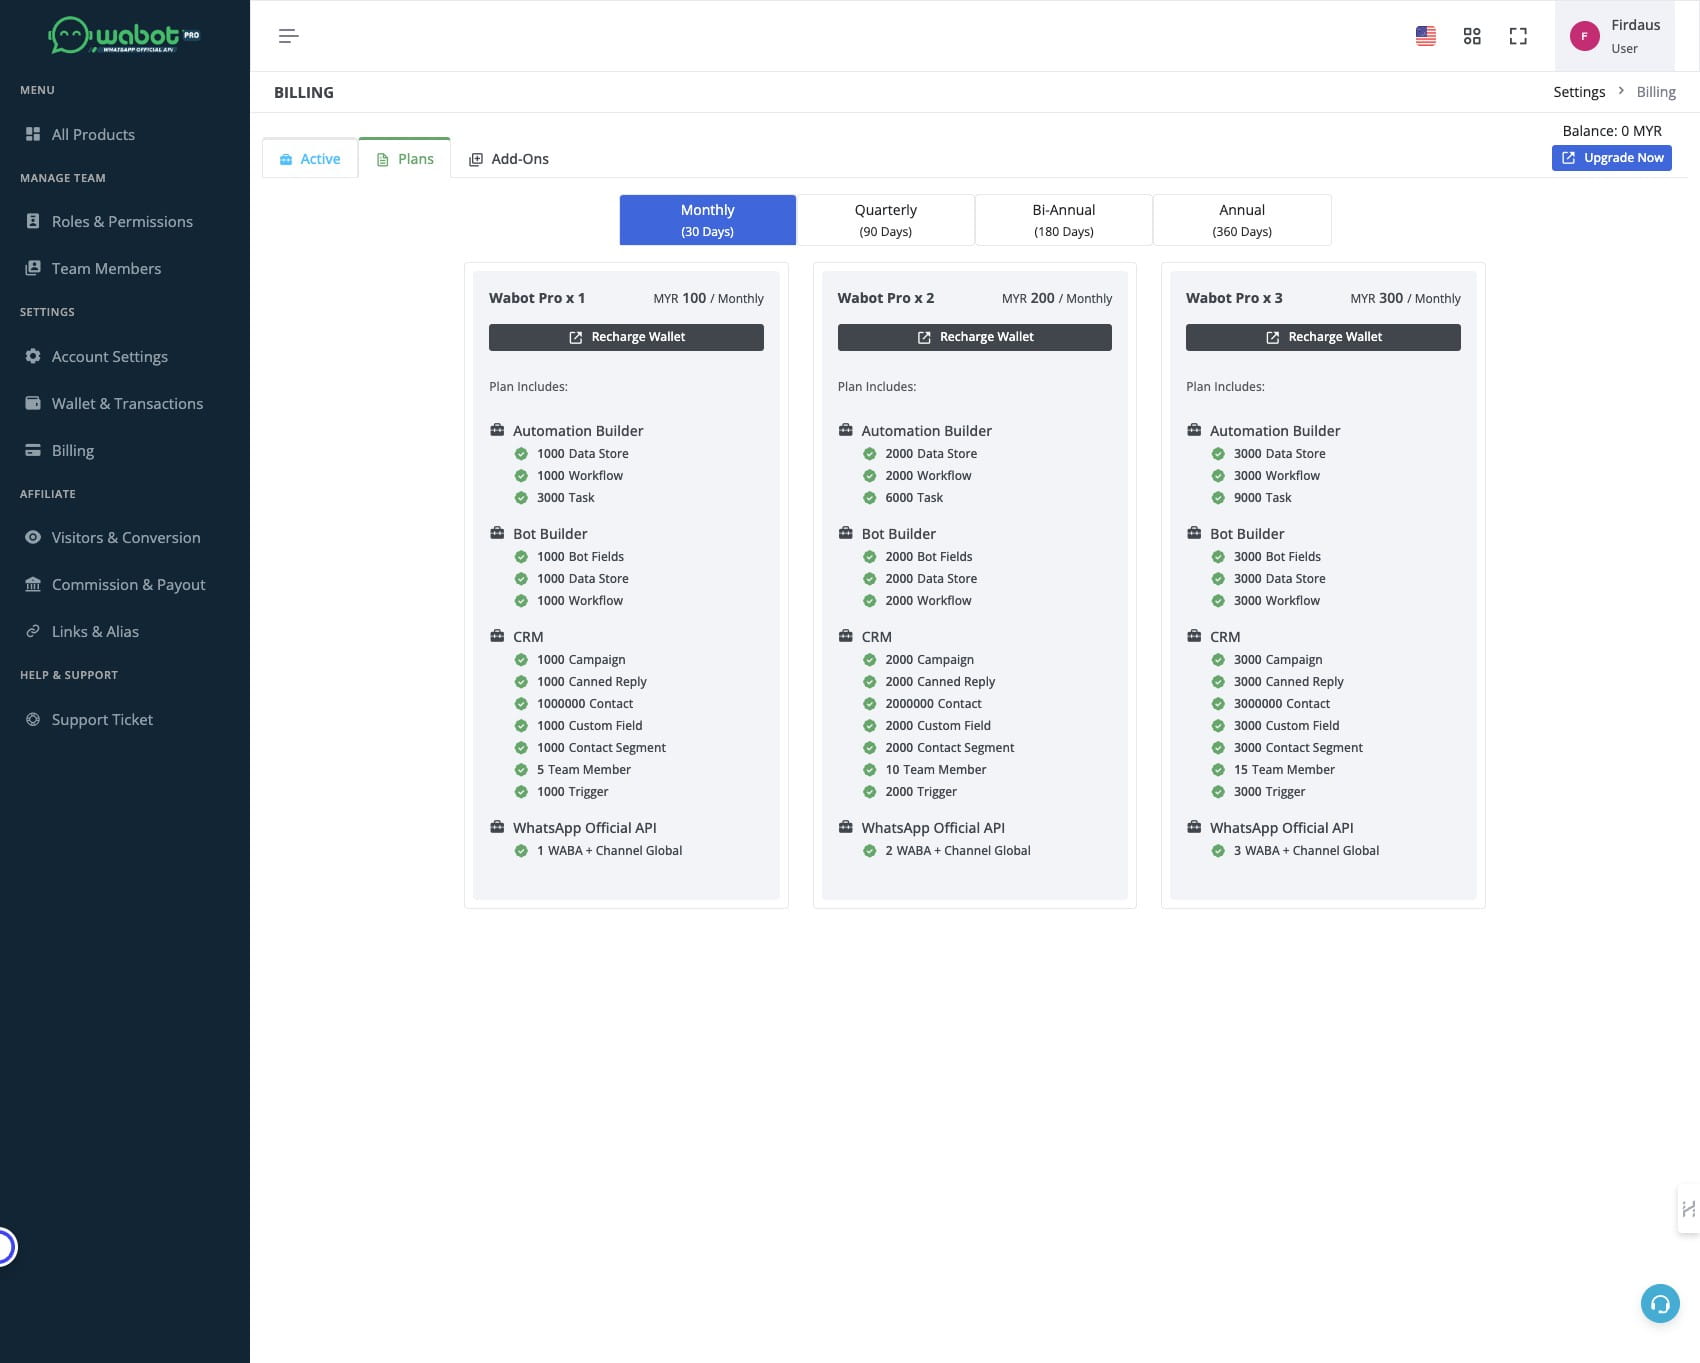This screenshot has height=1363, width=1700.
Task: Click the green check beside 3000 Task
Action: [x=521, y=498]
